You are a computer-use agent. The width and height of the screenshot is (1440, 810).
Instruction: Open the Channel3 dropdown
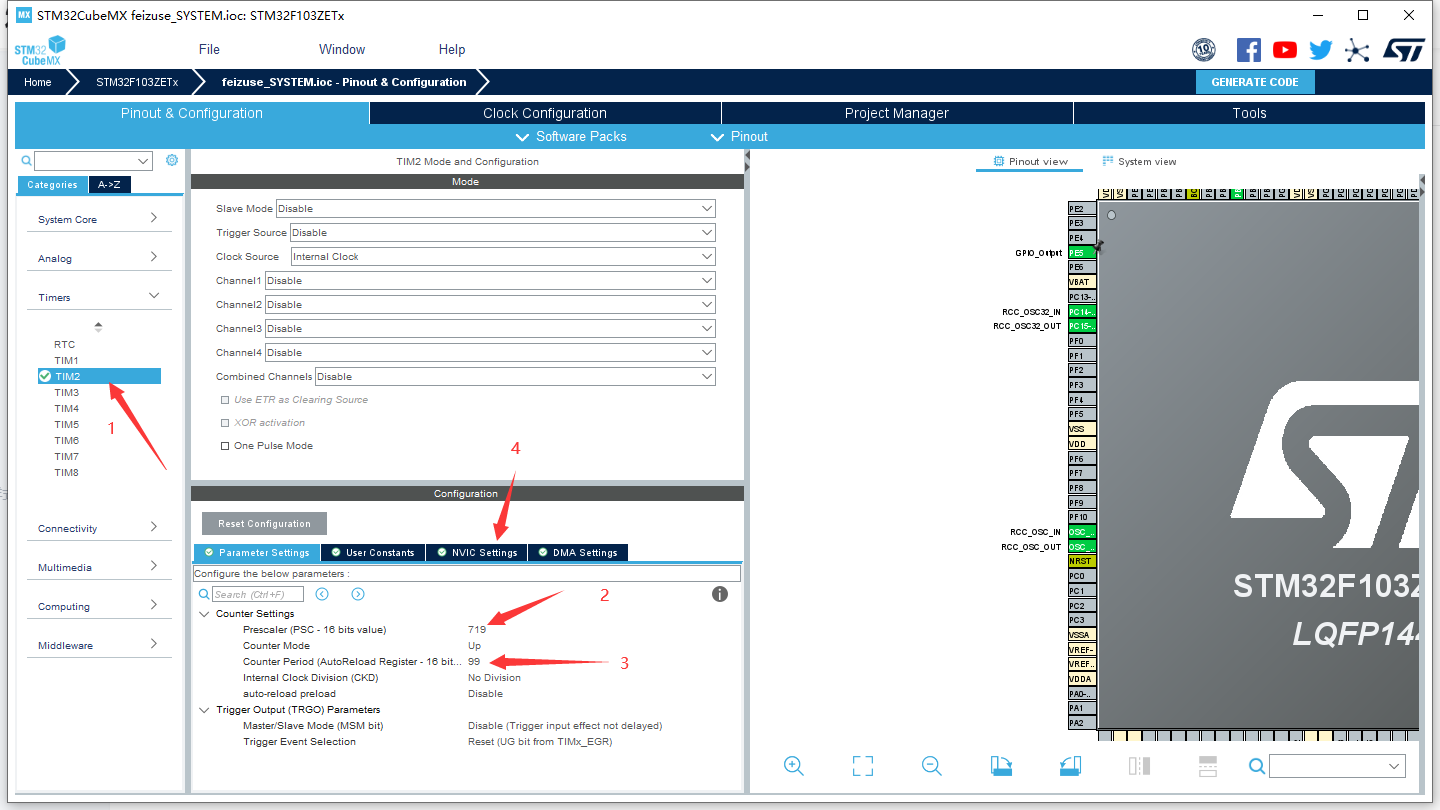tap(490, 329)
